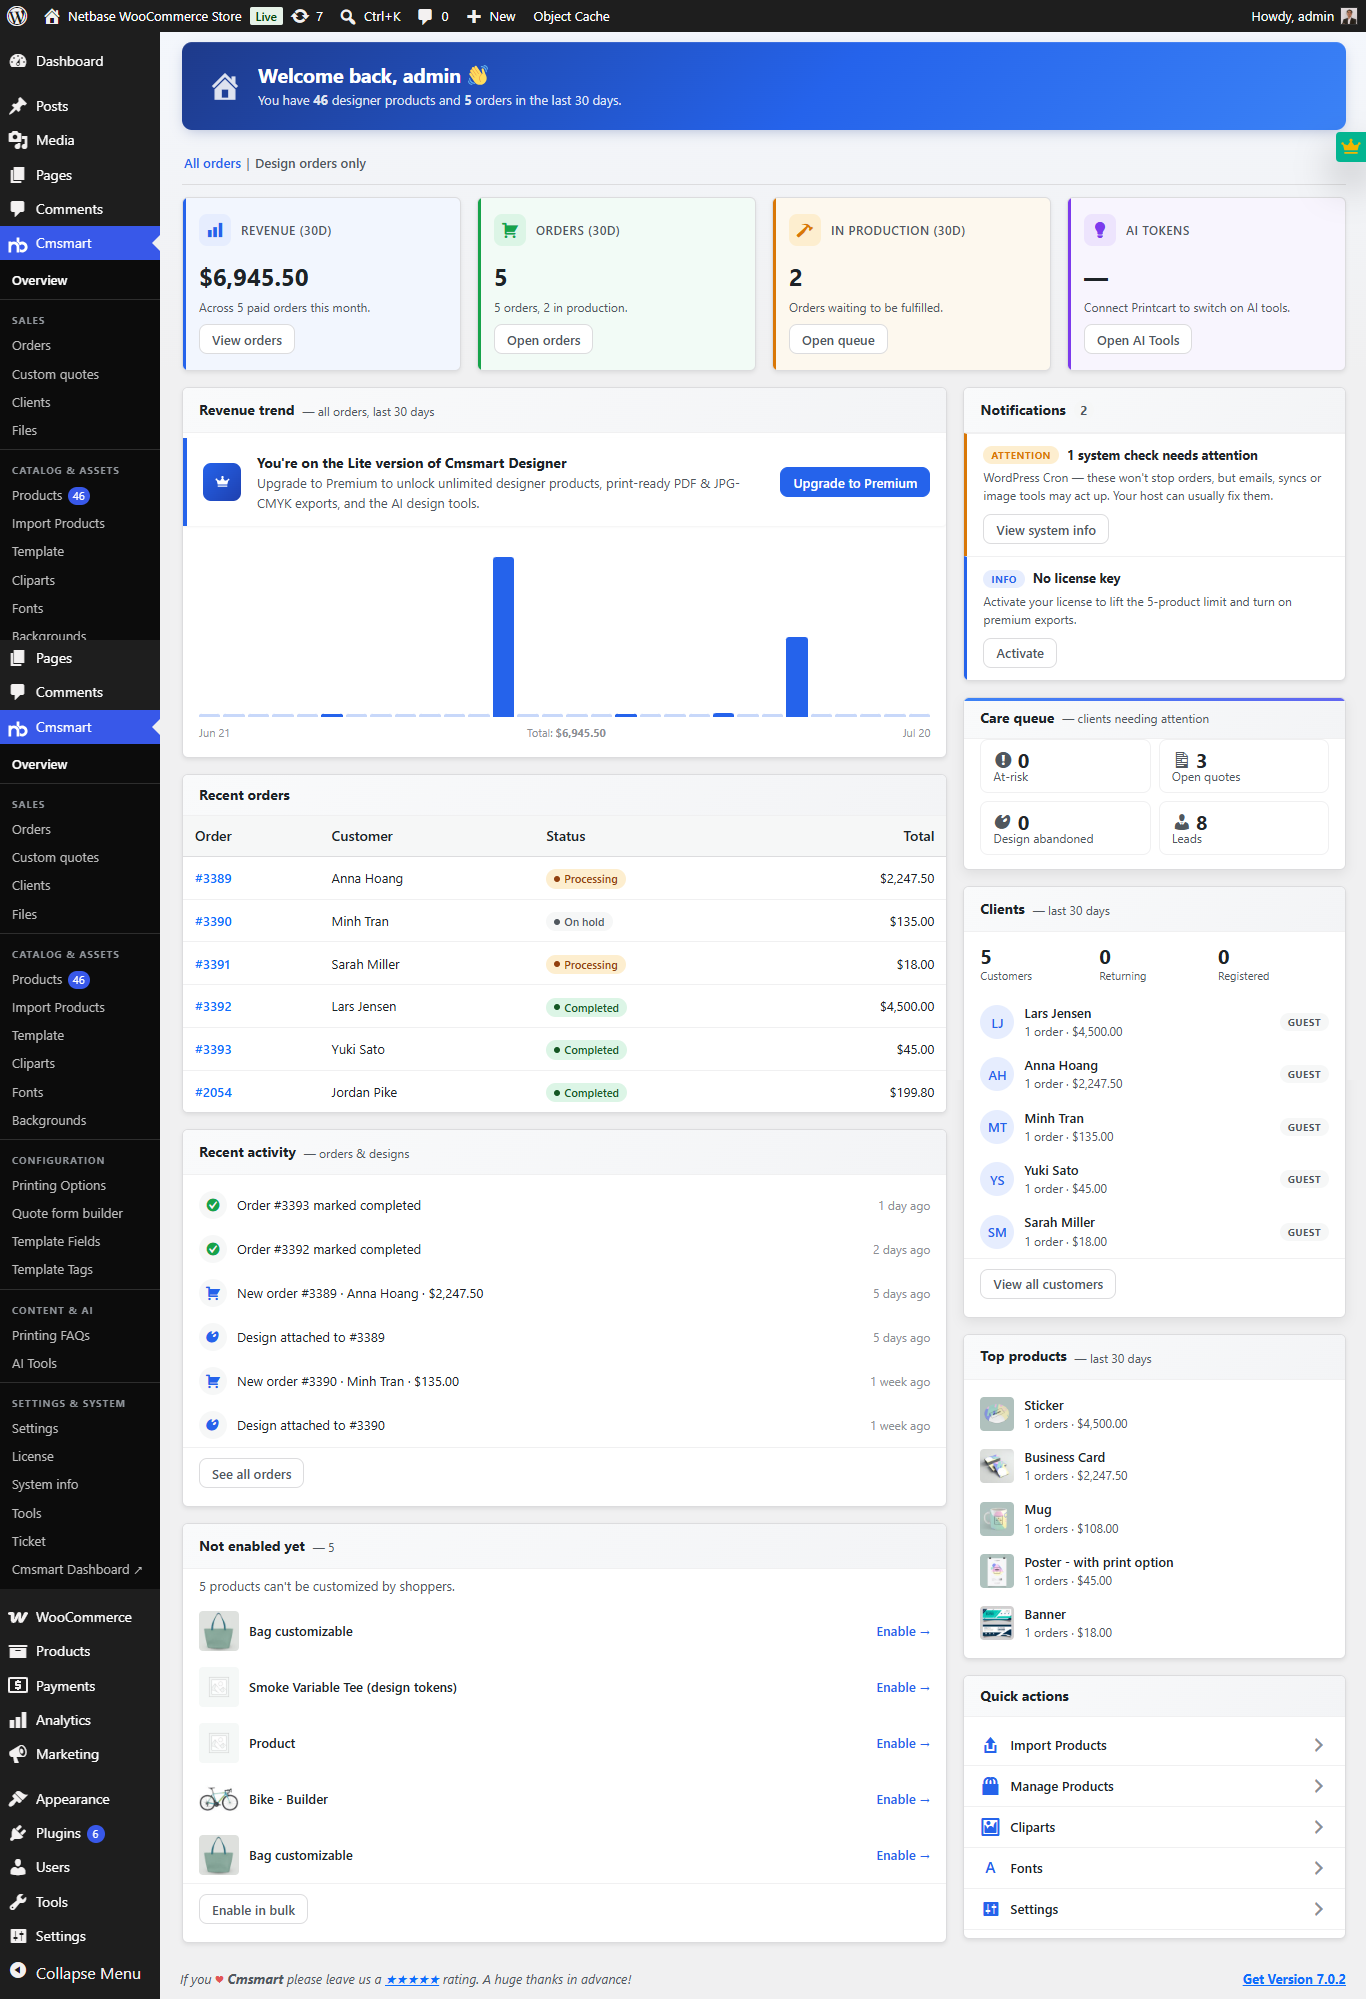Click the Sticker product thumbnail
Screen dimensions: 1366x1999
point(997,1414)
